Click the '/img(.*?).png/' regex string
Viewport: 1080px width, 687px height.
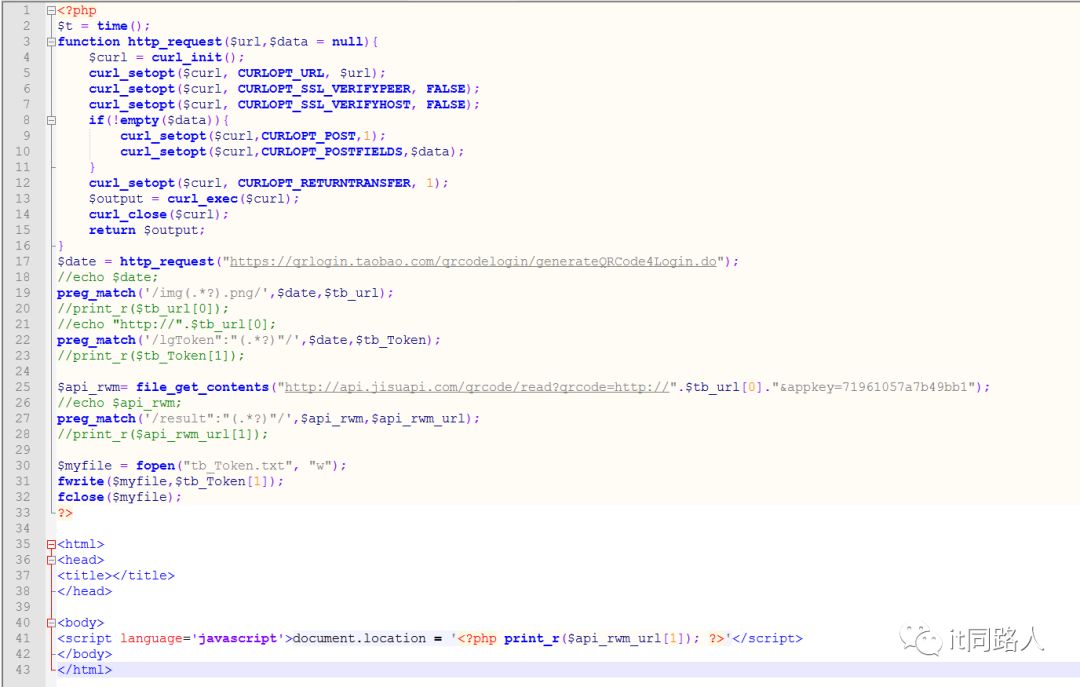(207, 293)
